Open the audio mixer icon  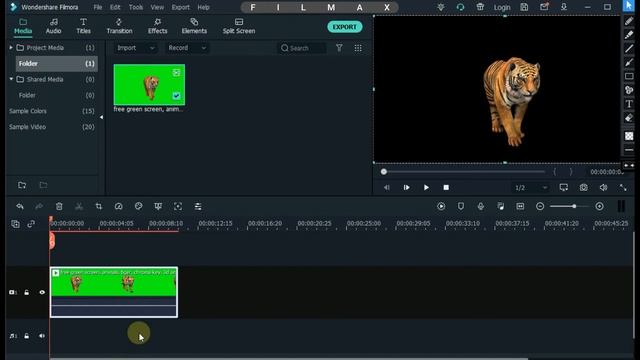point(500,207)
